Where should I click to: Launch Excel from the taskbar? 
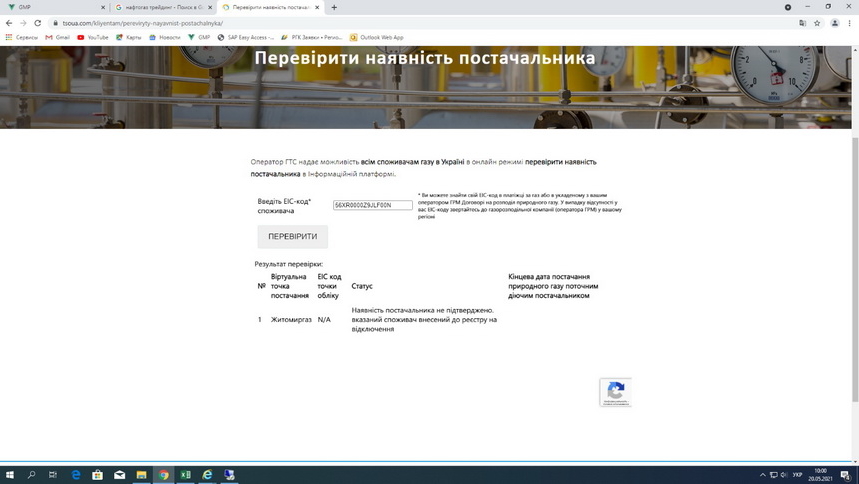(185, 475)
